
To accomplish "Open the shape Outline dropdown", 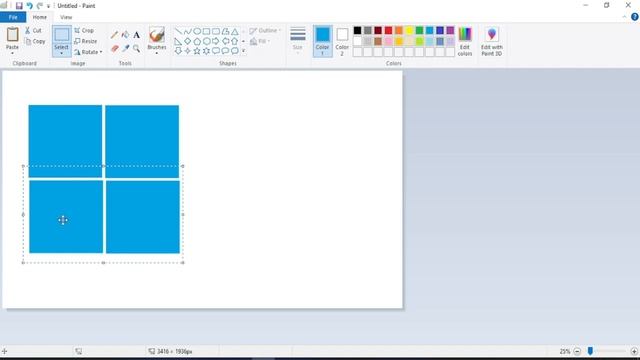I will tap(265, 31).
